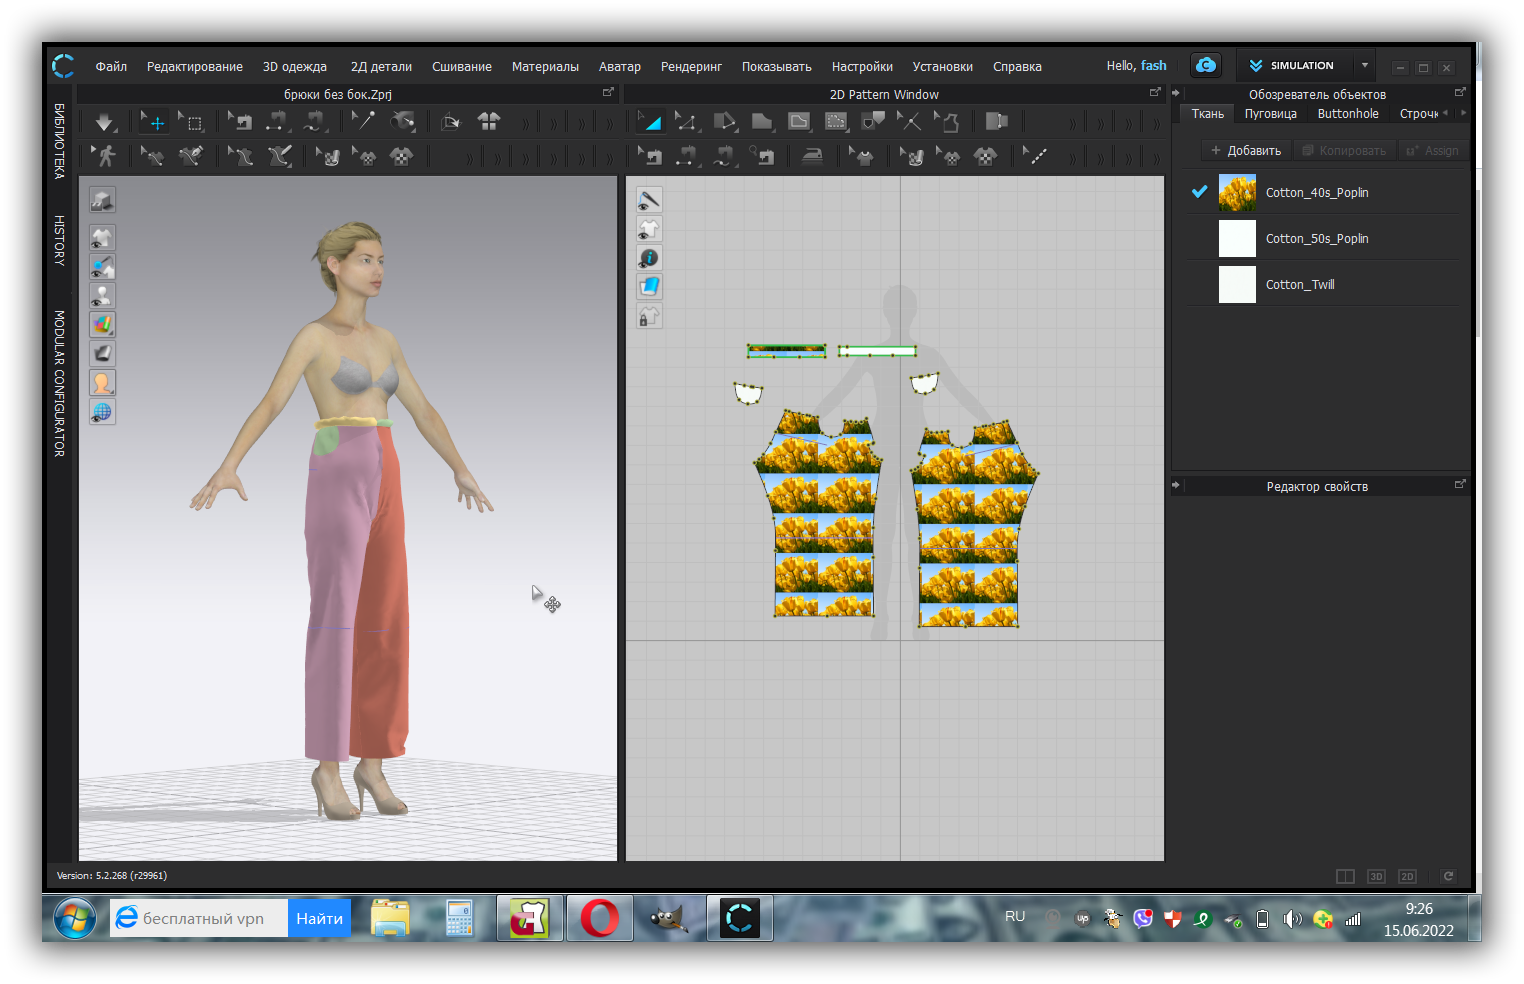This screenshot has width=1524, height=984.
Task: Switch to the Buttonhole tab
Action: [x=1348, y=114]
